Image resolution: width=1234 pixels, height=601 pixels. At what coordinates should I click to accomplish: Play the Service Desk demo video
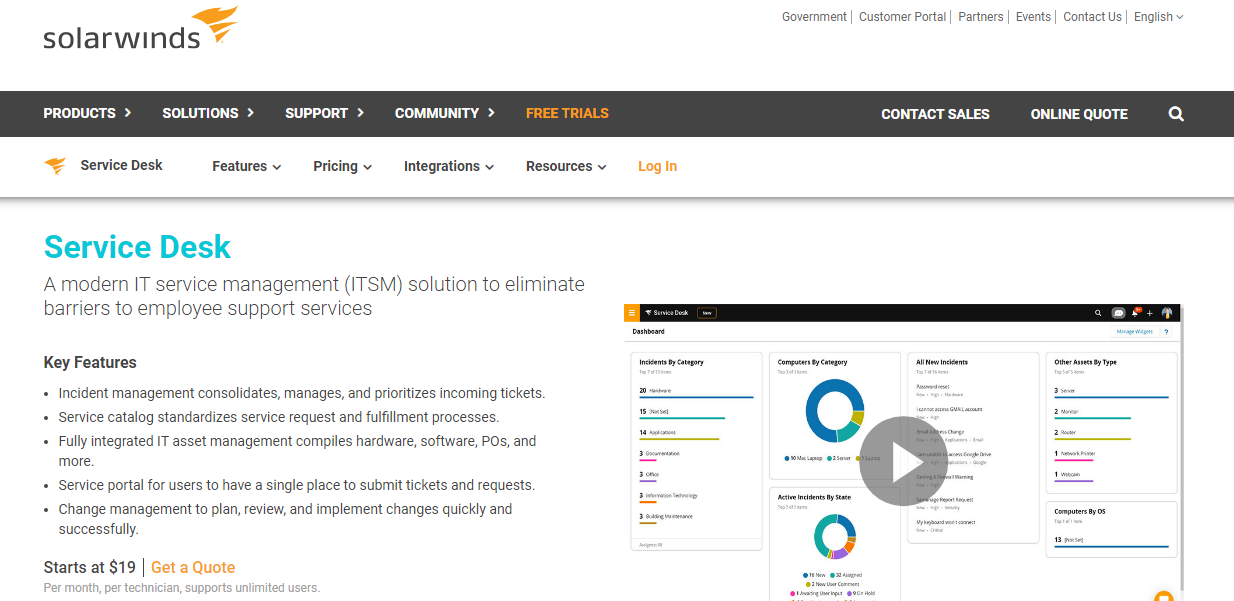(903, 461)
